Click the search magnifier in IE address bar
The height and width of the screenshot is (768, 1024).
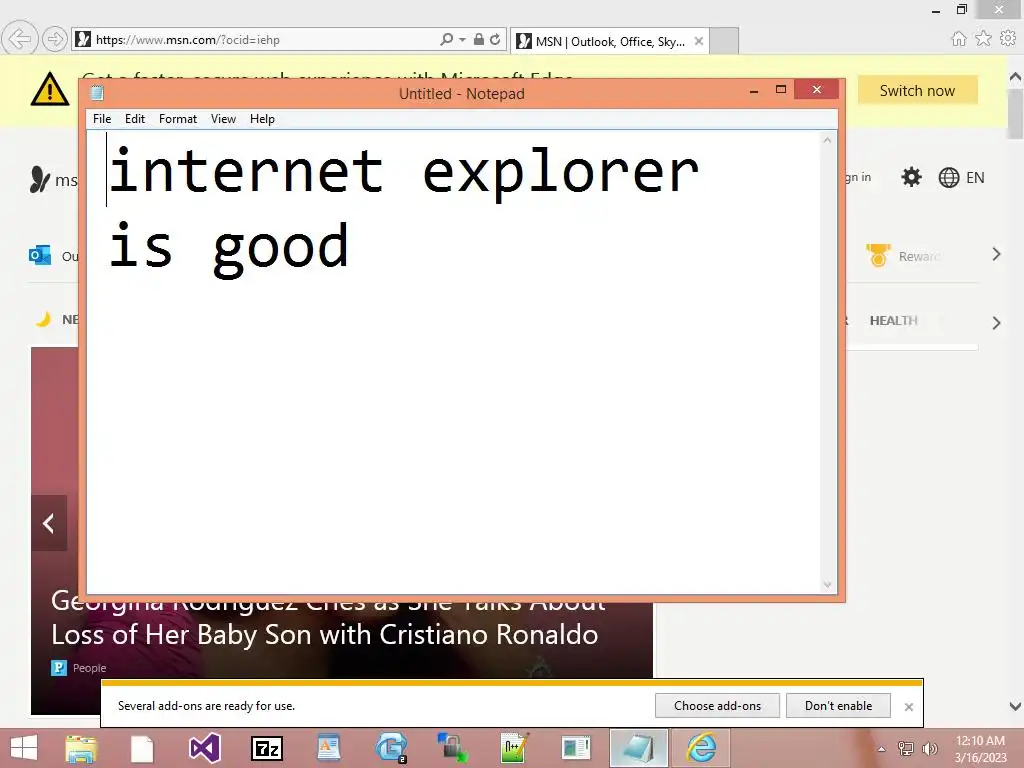[x=447, y=39]
